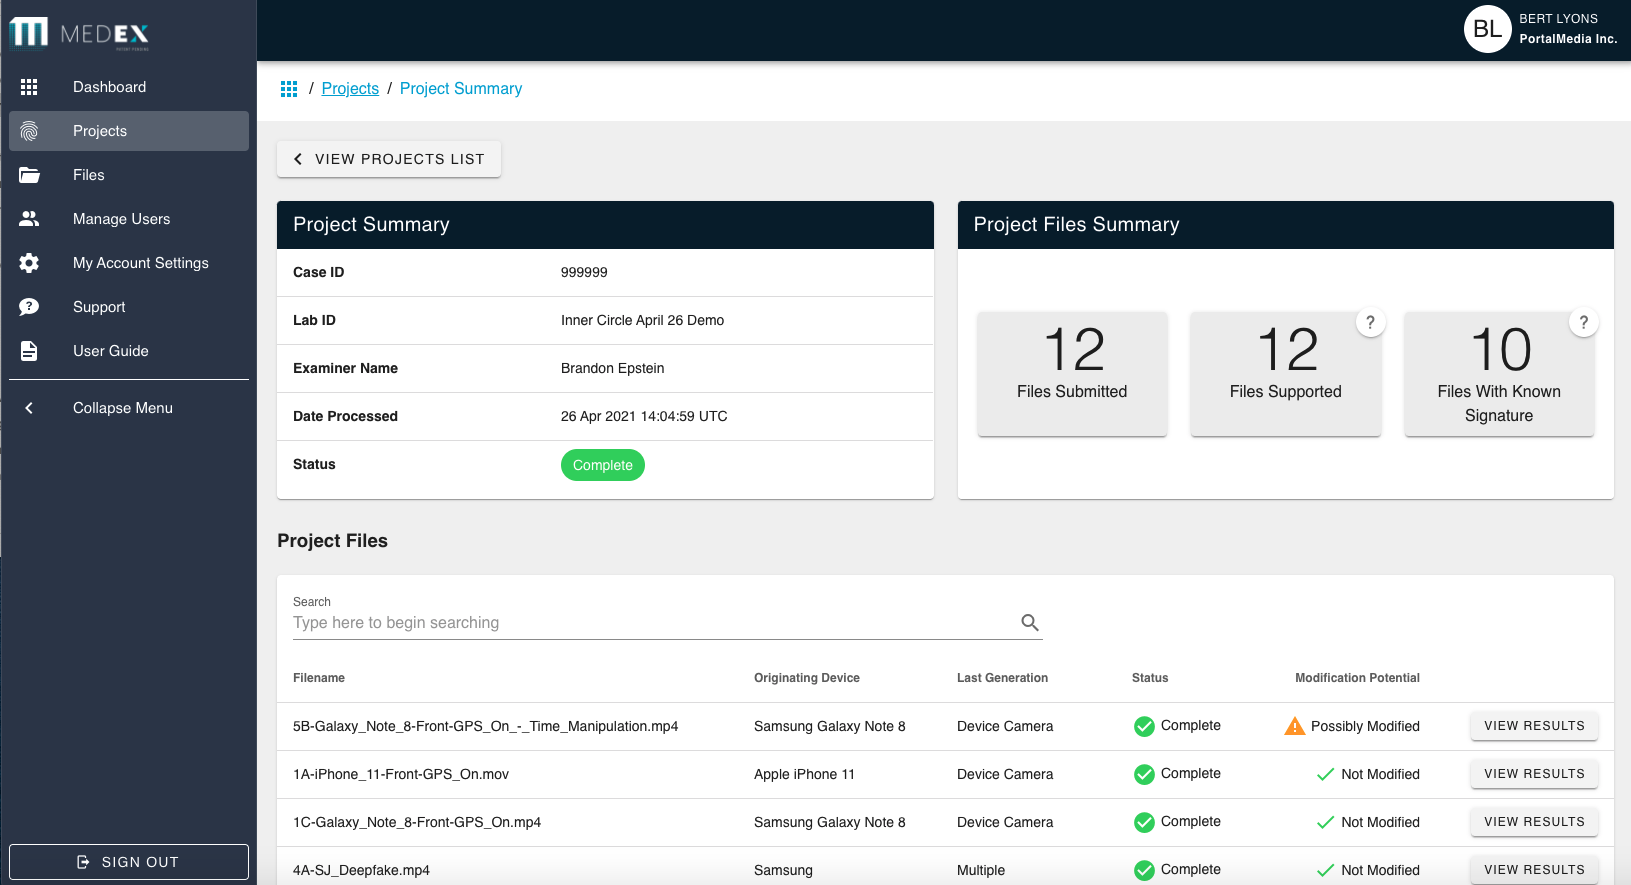Click View Projects List button
Image resolution: width=1631 pixels, height=885 pixels.
[x=389, y=159]
